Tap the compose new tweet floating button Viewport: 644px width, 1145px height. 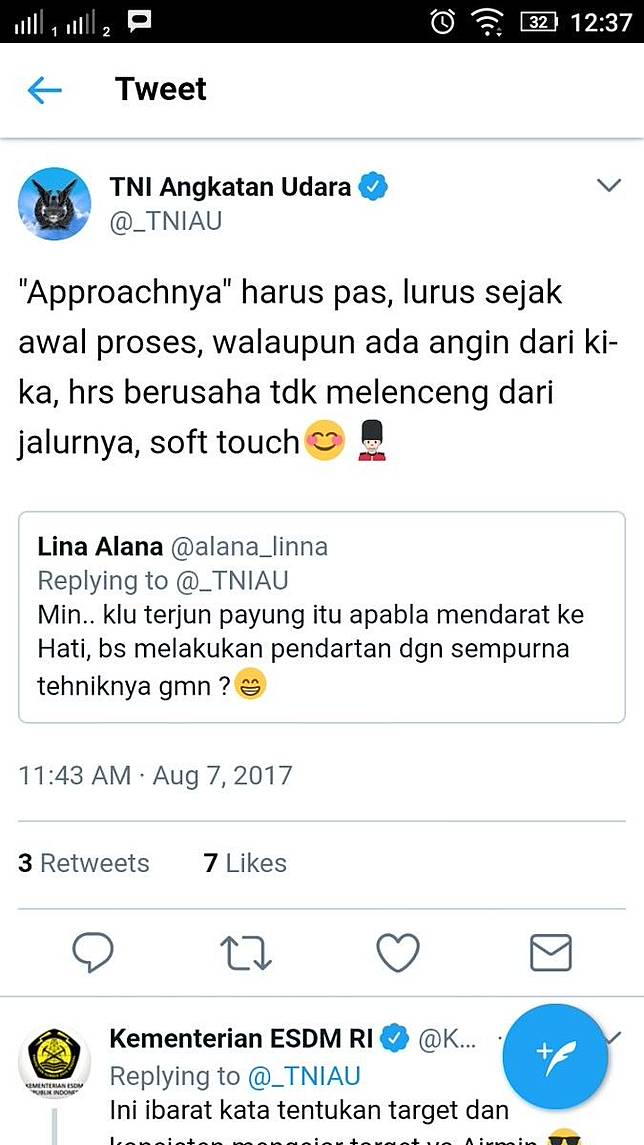point(556,1057)
